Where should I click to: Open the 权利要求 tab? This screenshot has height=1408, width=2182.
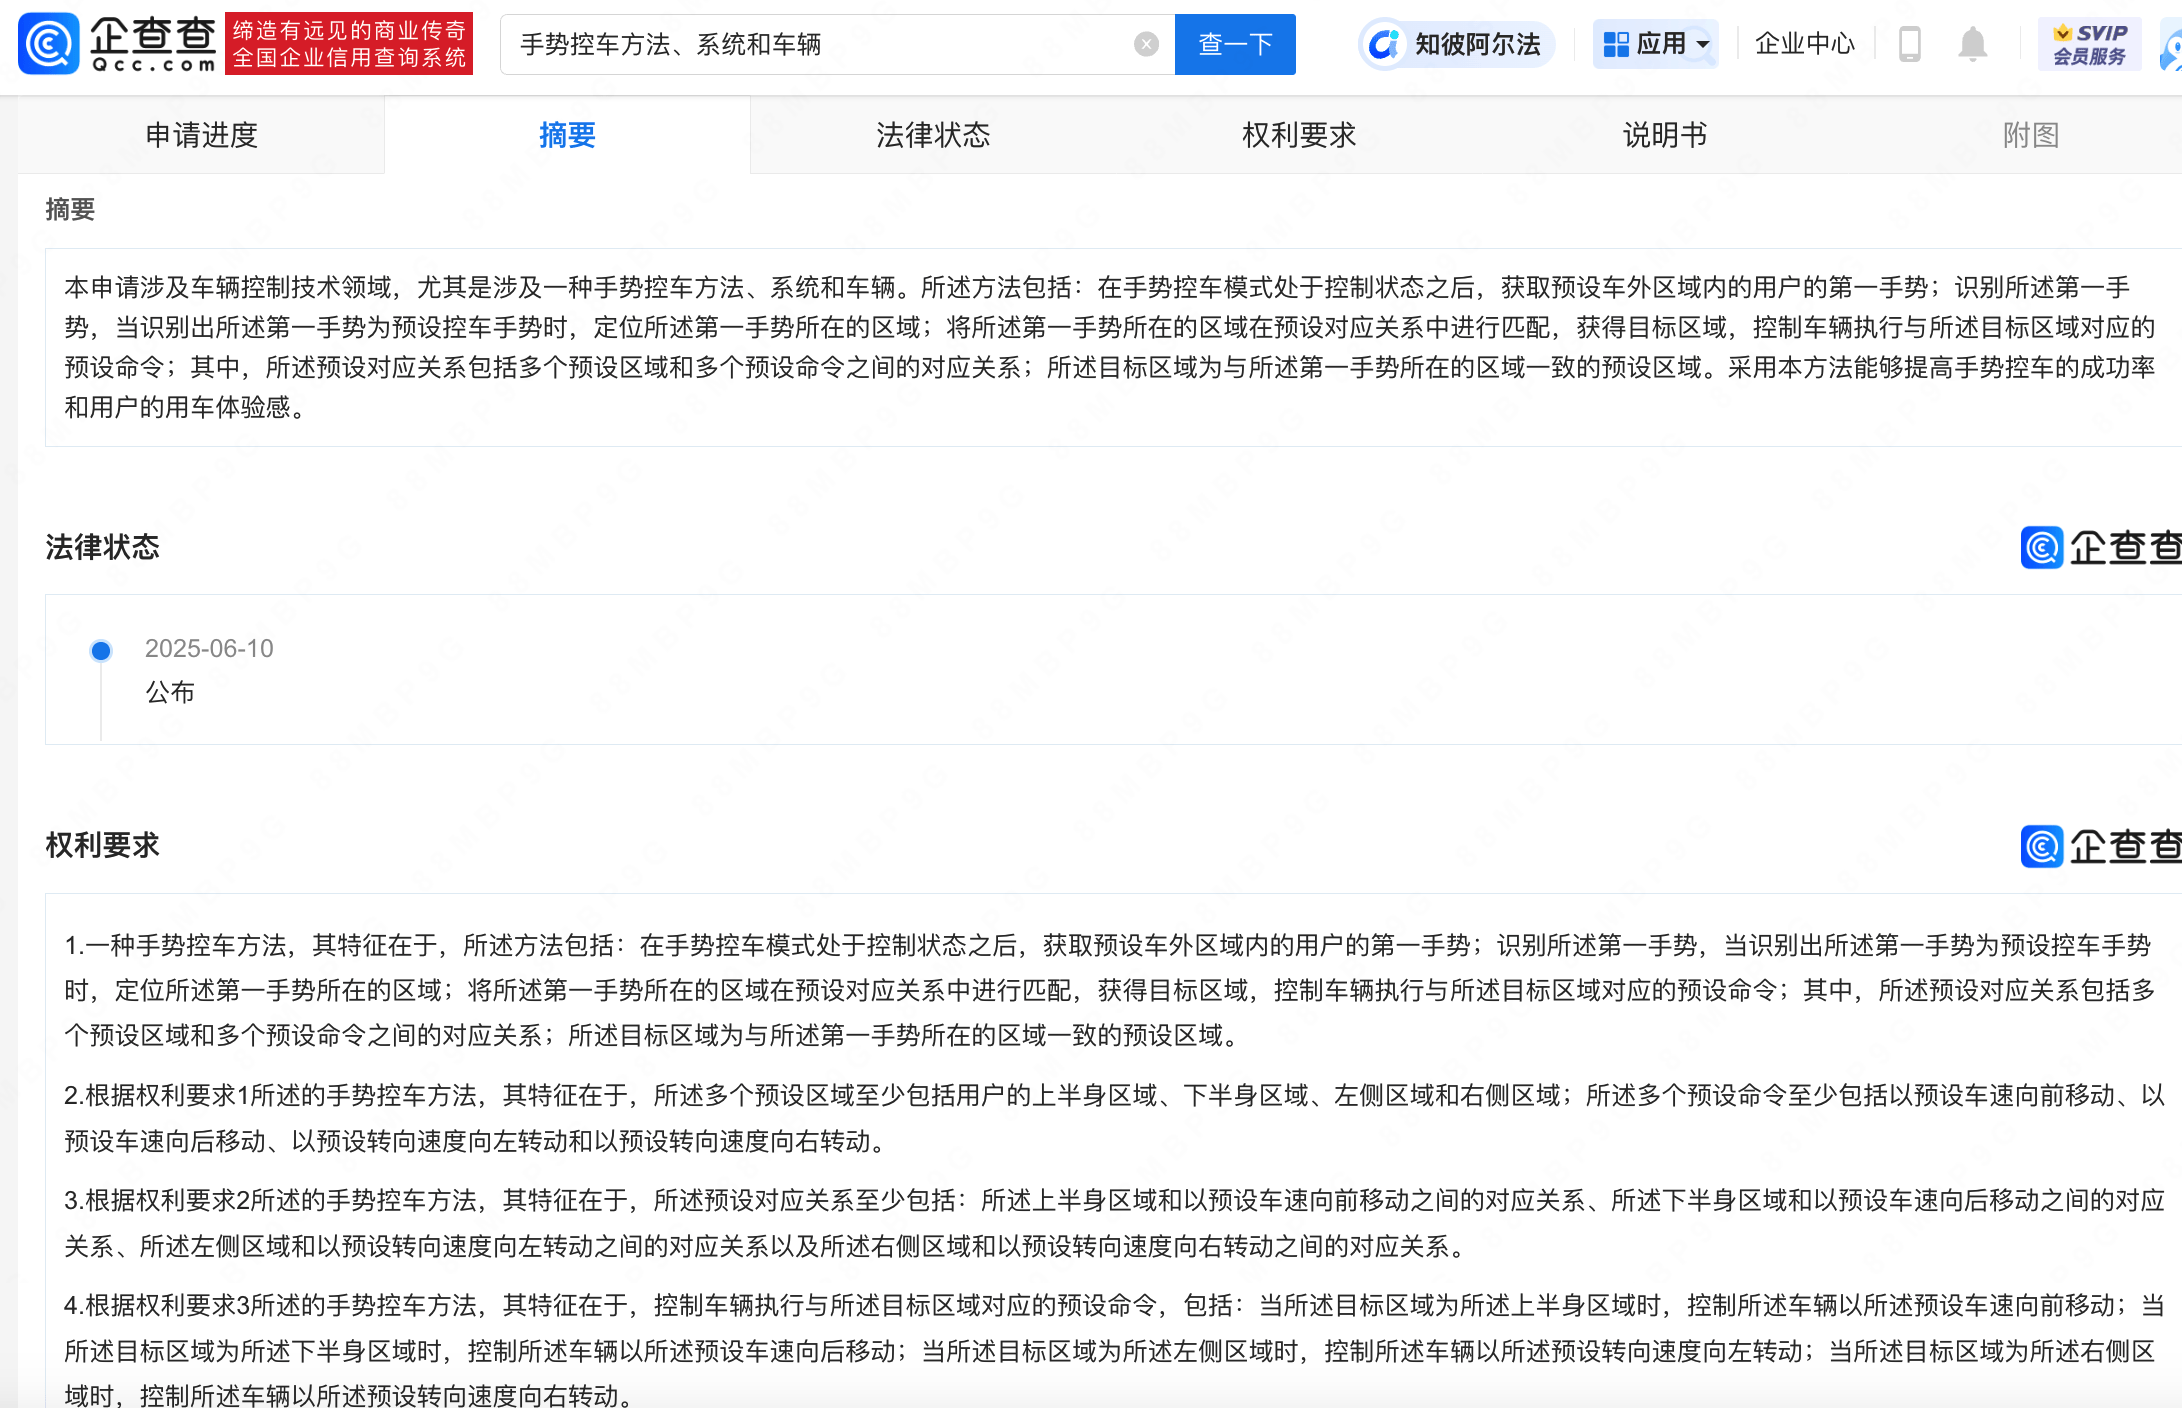(x=1299, y=135)
